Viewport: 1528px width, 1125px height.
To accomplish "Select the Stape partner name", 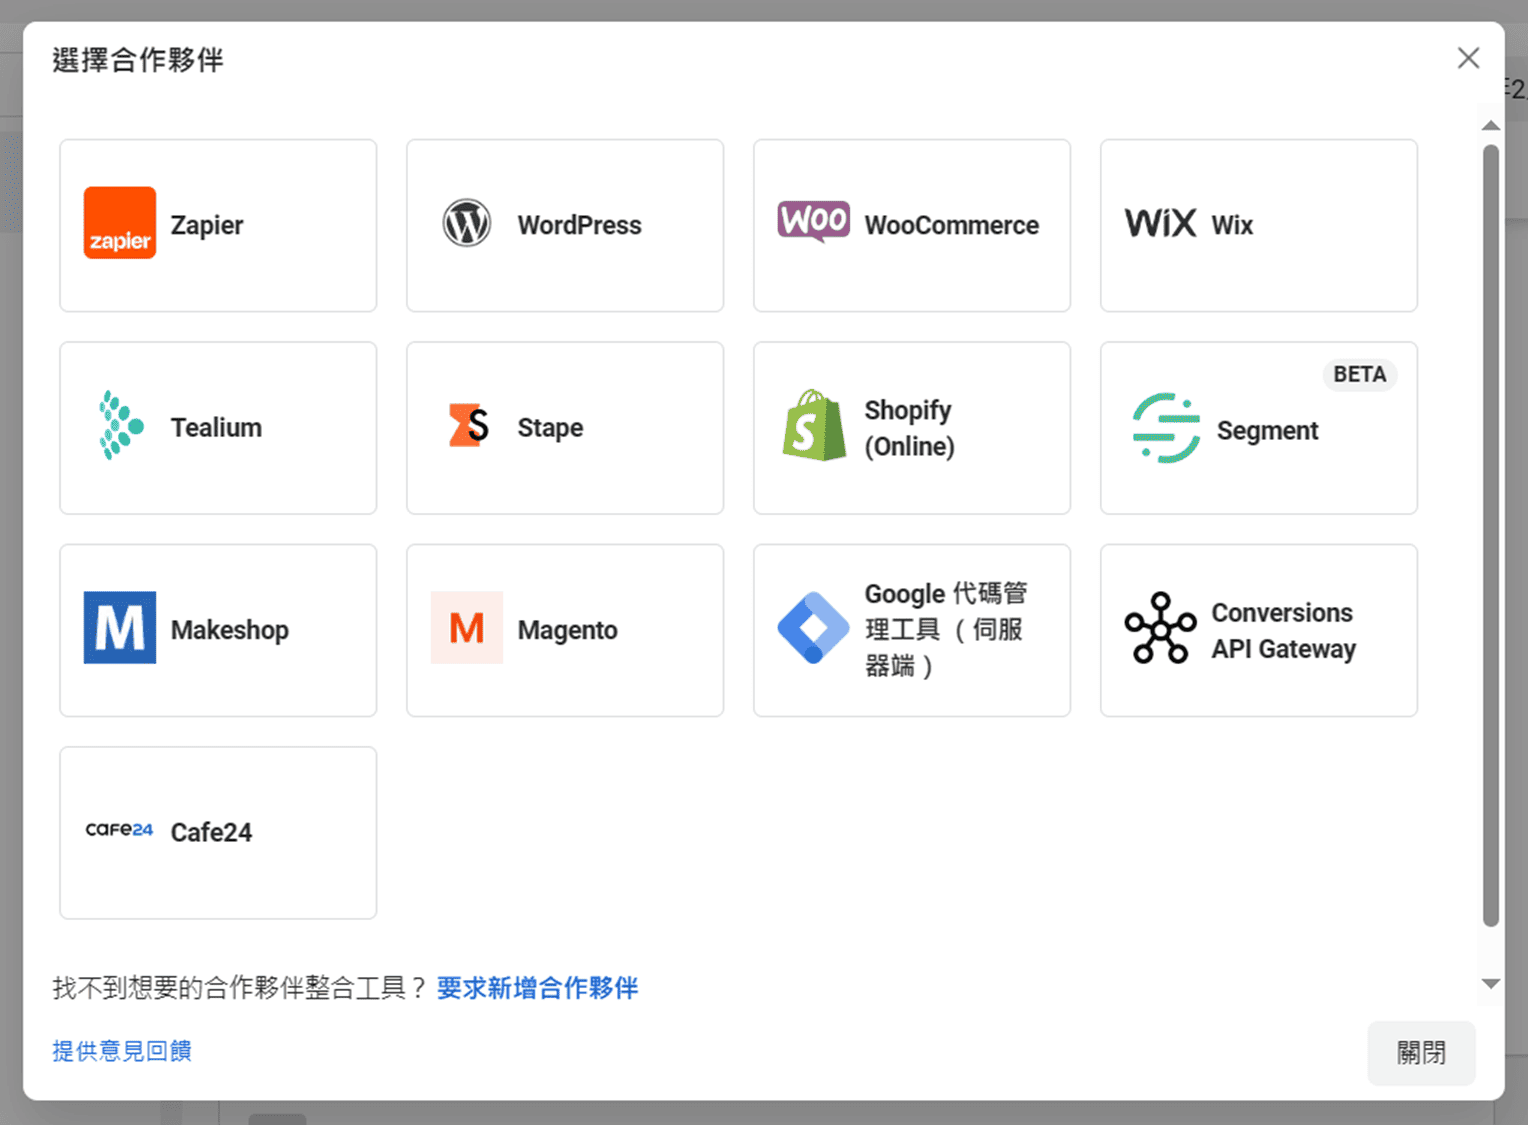I will 550,428.
